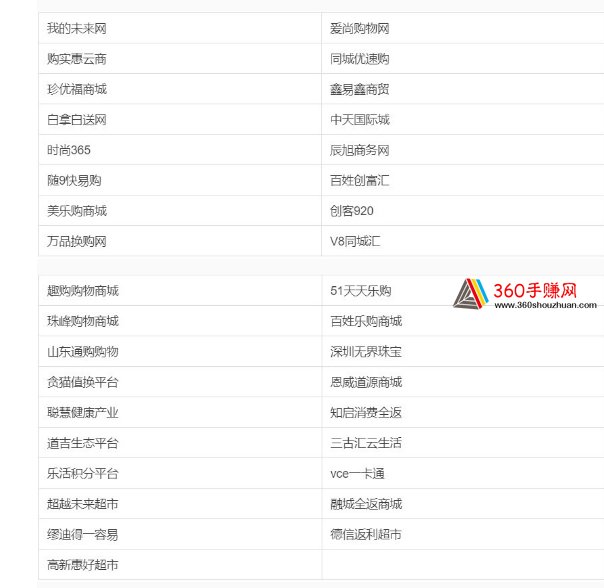The width and height of the screenshot is (604, 588).
Task: Select the text '贪猫值换平台'
Action: tap(83, 382)
